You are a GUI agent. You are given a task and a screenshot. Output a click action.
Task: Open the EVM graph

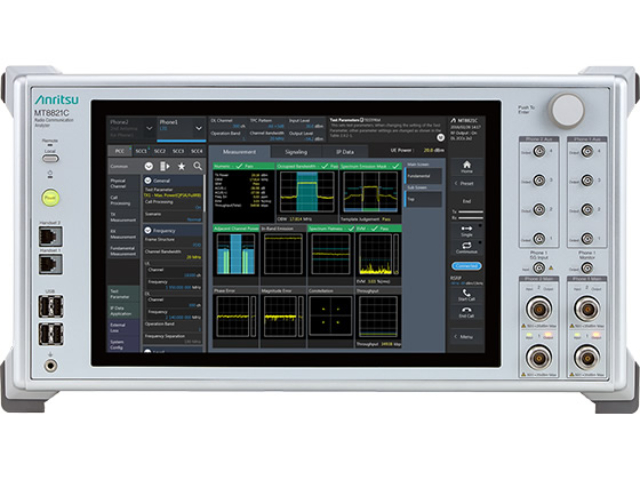point(378,255)
